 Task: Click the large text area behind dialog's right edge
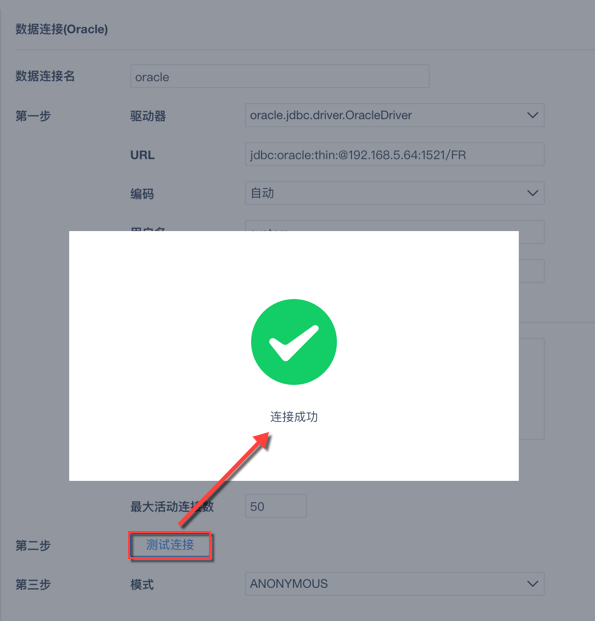pos(532,389)
